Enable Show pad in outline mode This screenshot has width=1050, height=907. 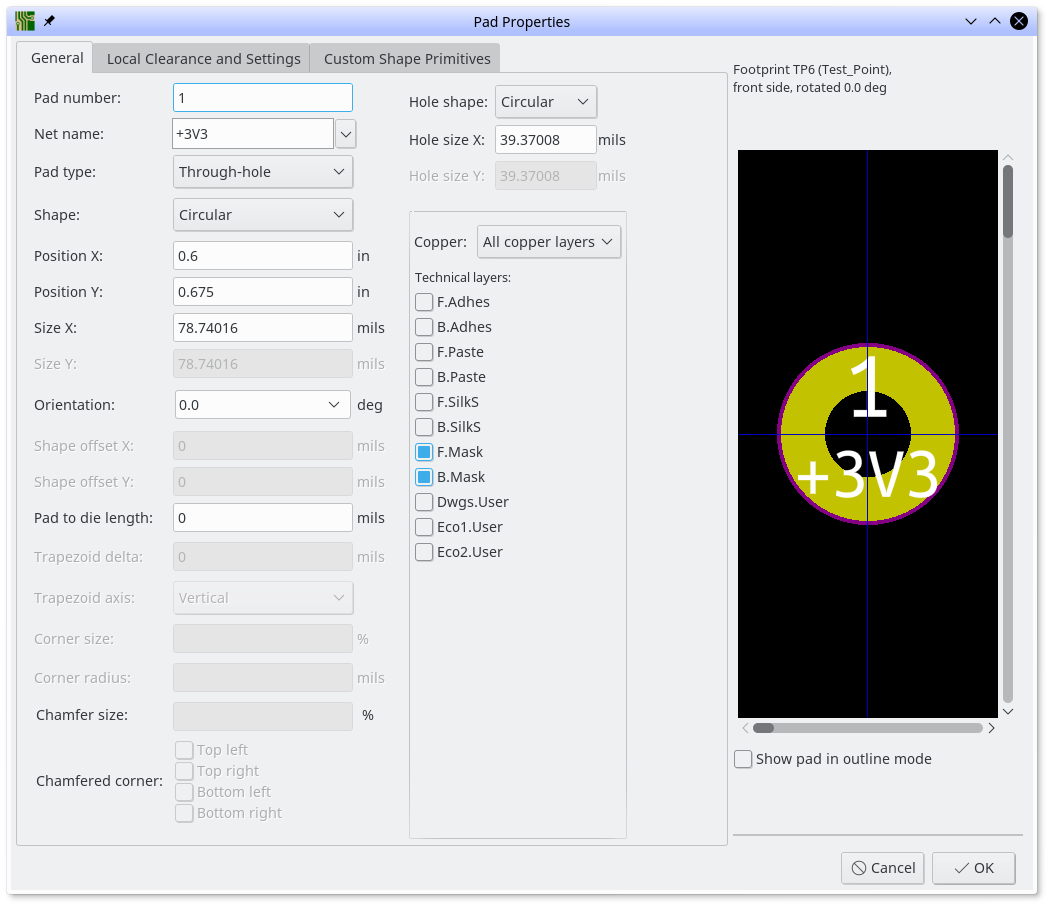pyautogui.click(x=743, y=759)
